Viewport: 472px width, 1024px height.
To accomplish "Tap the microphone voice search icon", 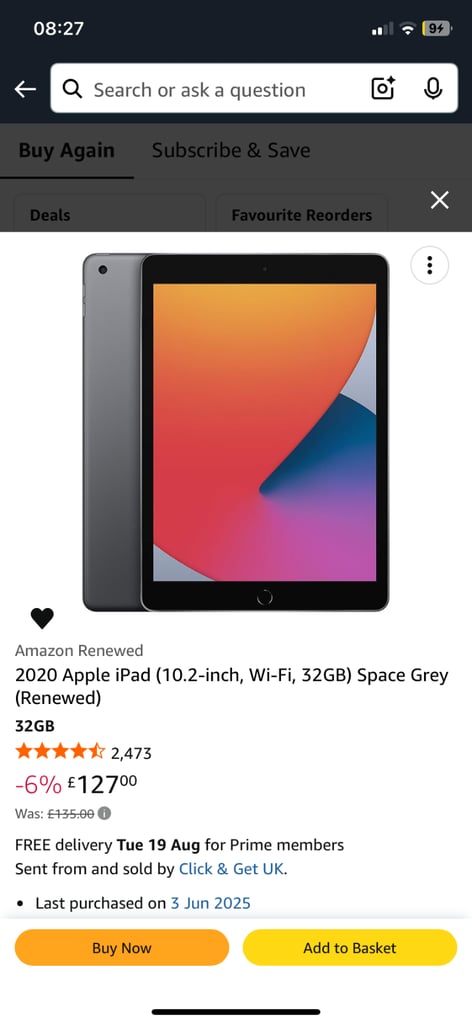I will point(433,88).
